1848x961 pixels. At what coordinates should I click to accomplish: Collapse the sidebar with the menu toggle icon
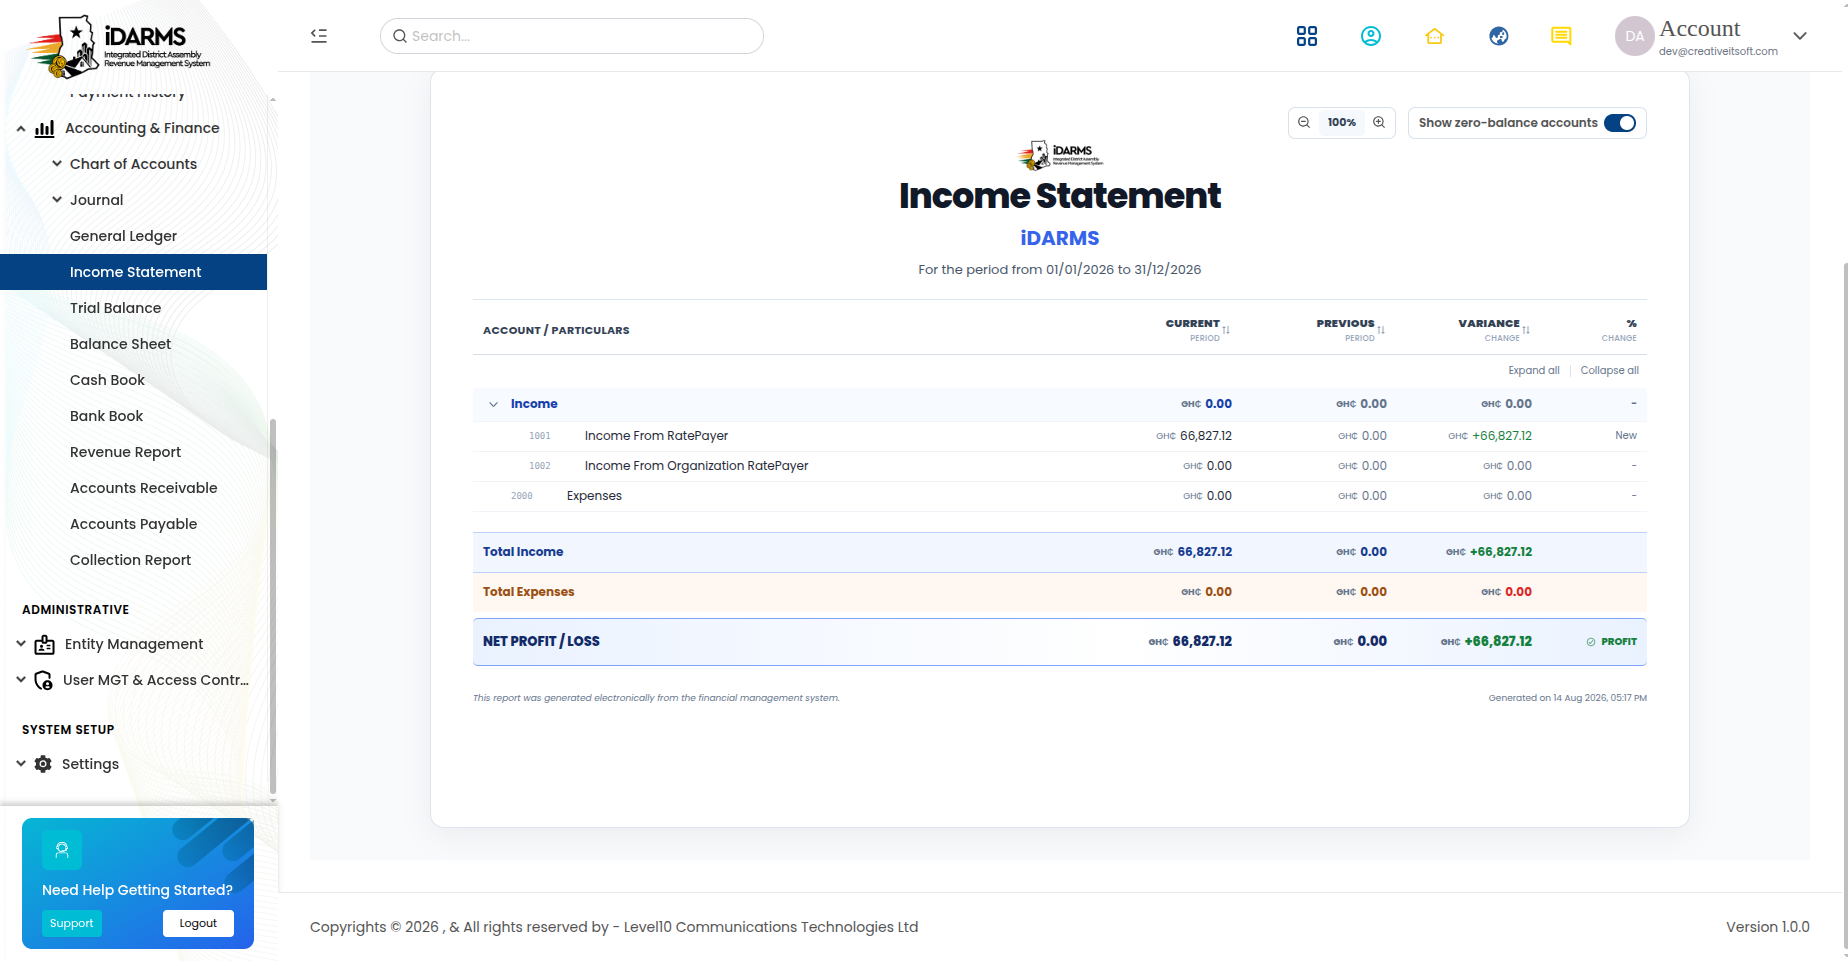click(319, 36)
